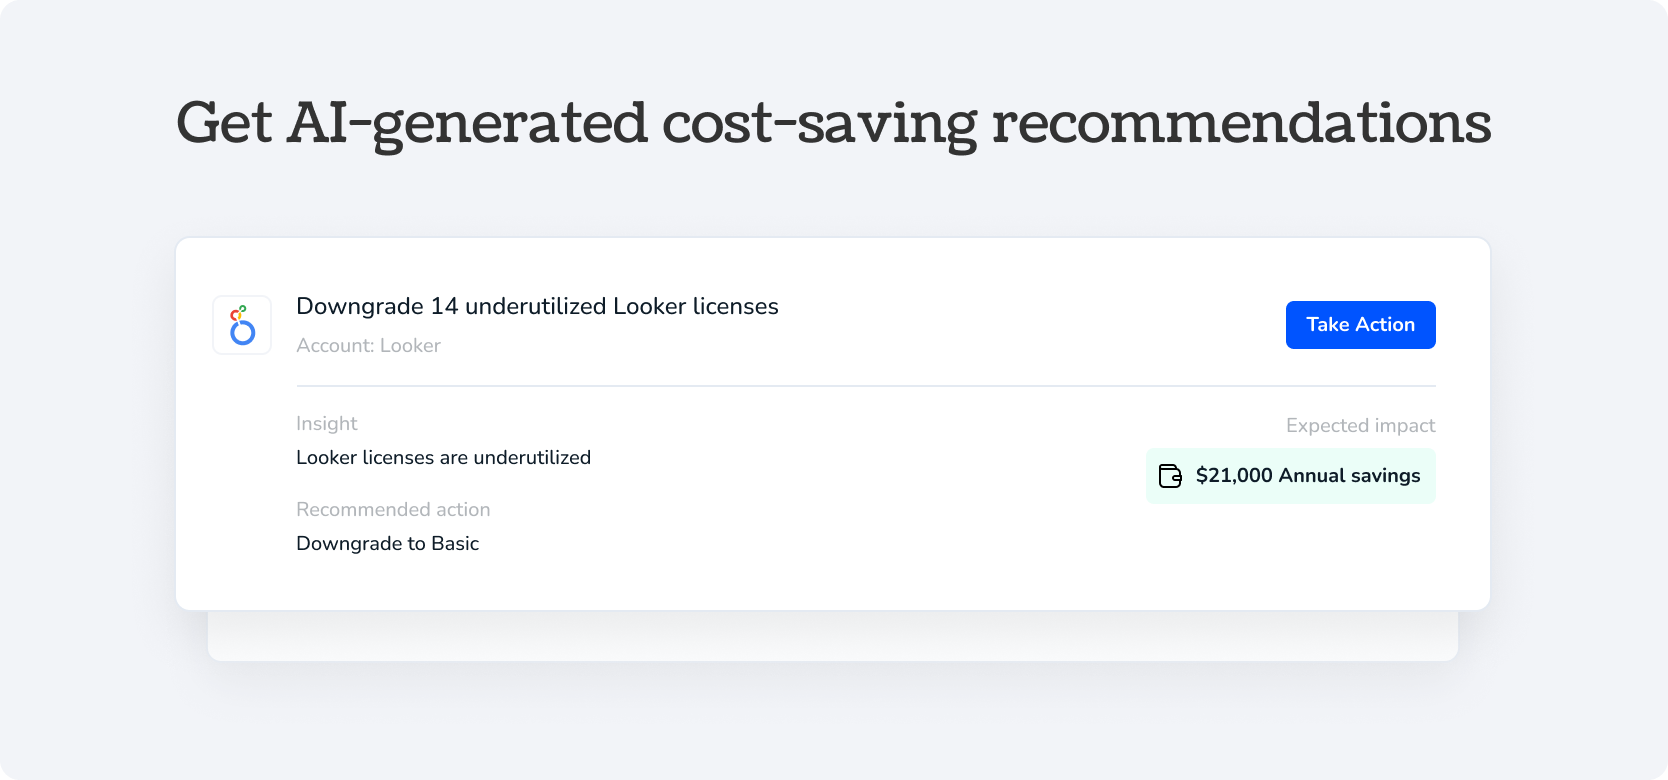
Task: Click the word Get in the heading
Action: (x=224, y=124)
